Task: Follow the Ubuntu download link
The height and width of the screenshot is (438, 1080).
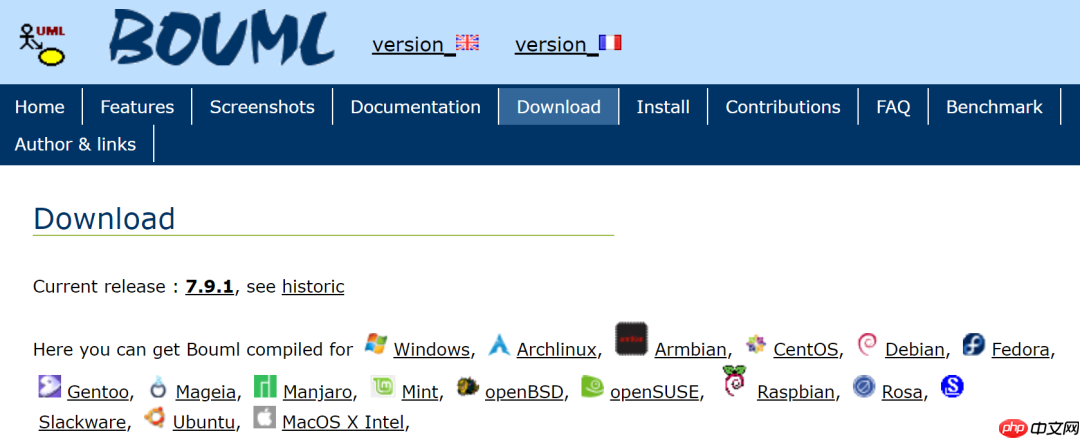Action: (x=205, y=421)
